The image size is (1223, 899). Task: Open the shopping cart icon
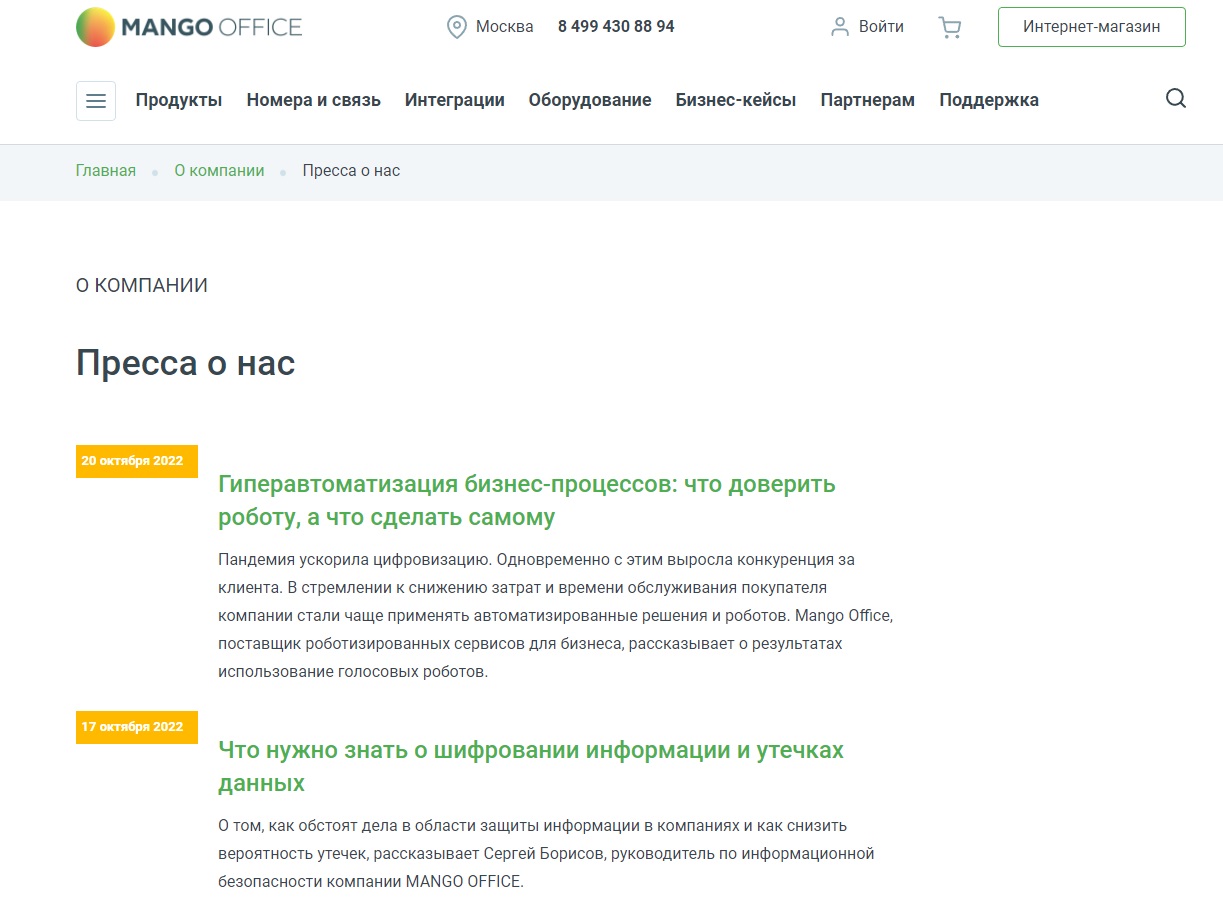[949, 27]
